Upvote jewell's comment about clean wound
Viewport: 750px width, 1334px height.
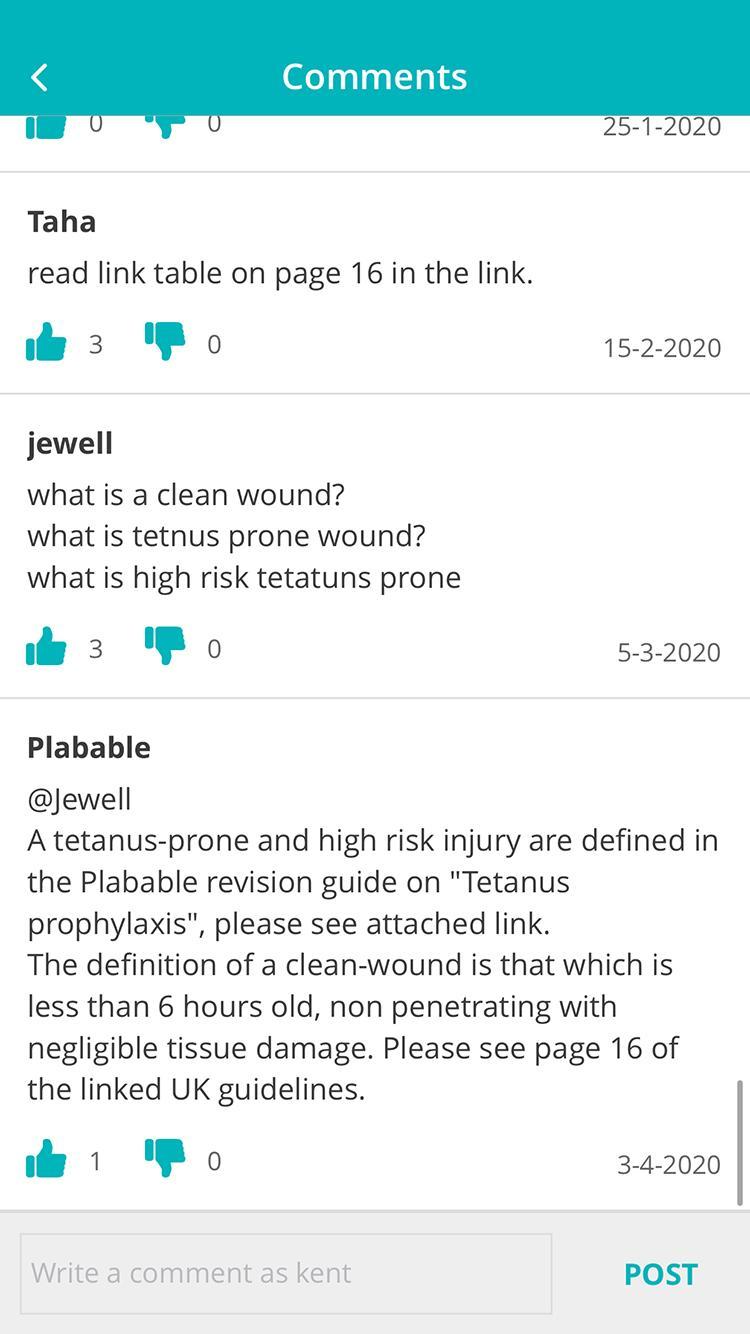[x=46, y=648]
